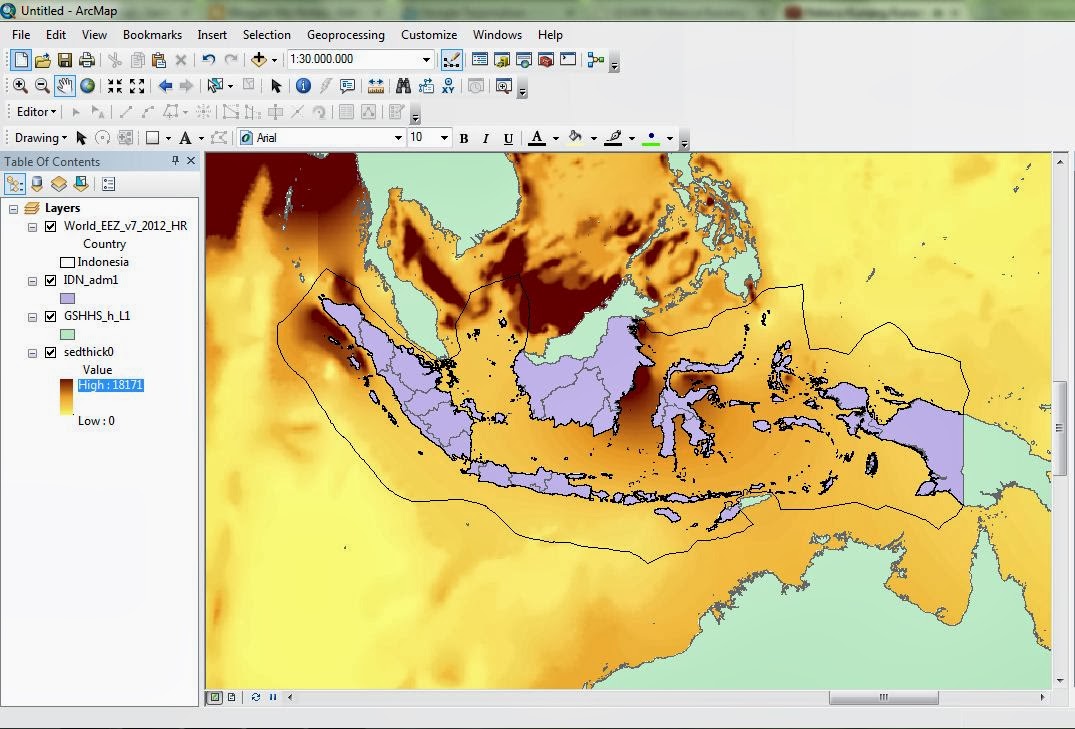Enable the Indonesia layer checkbox
The image size is (1075, 729).
point(67,261)
